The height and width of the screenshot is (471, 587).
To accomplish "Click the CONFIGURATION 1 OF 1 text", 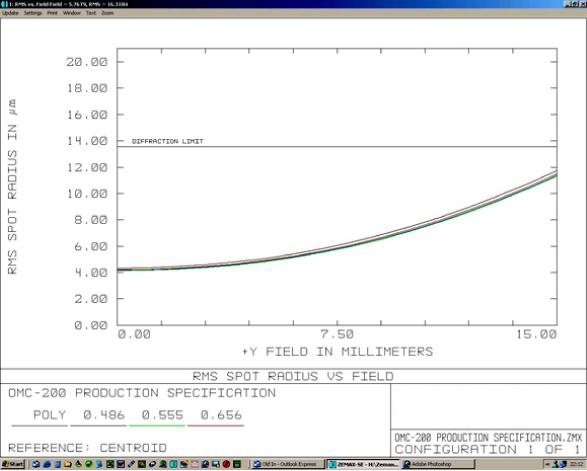I will [488, 449].
